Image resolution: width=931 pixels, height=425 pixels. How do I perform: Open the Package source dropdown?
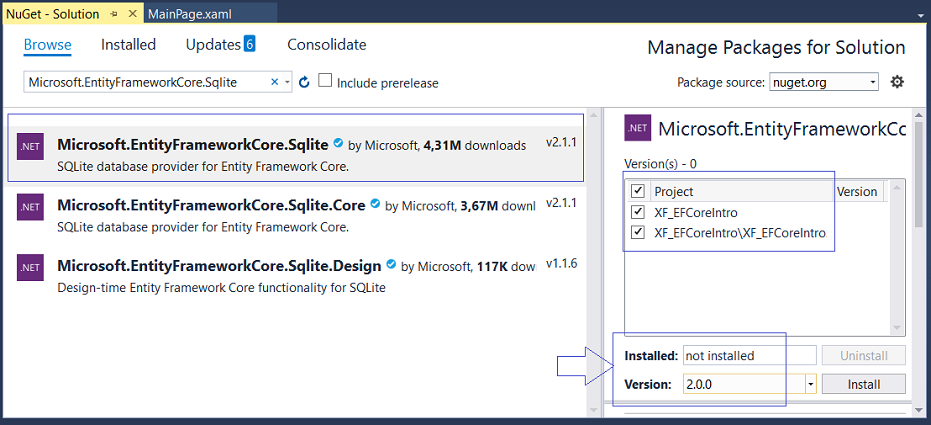872,83
